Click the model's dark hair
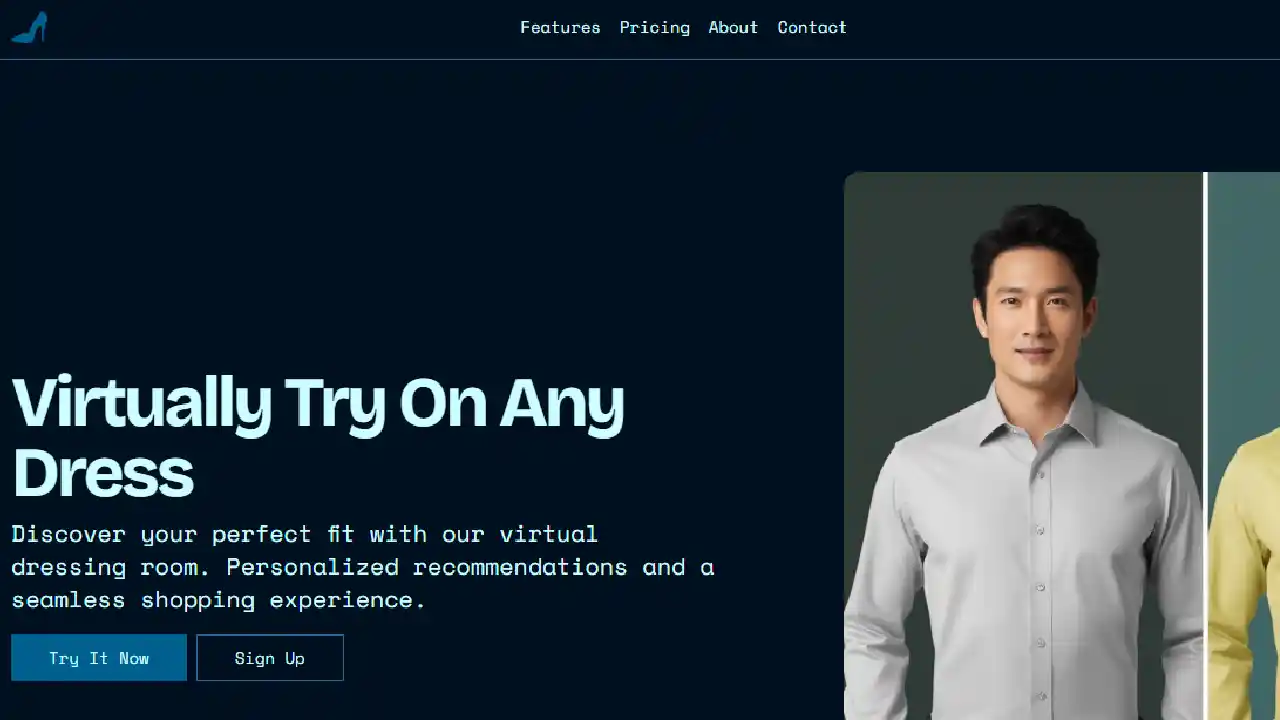 coord(1034,238)
